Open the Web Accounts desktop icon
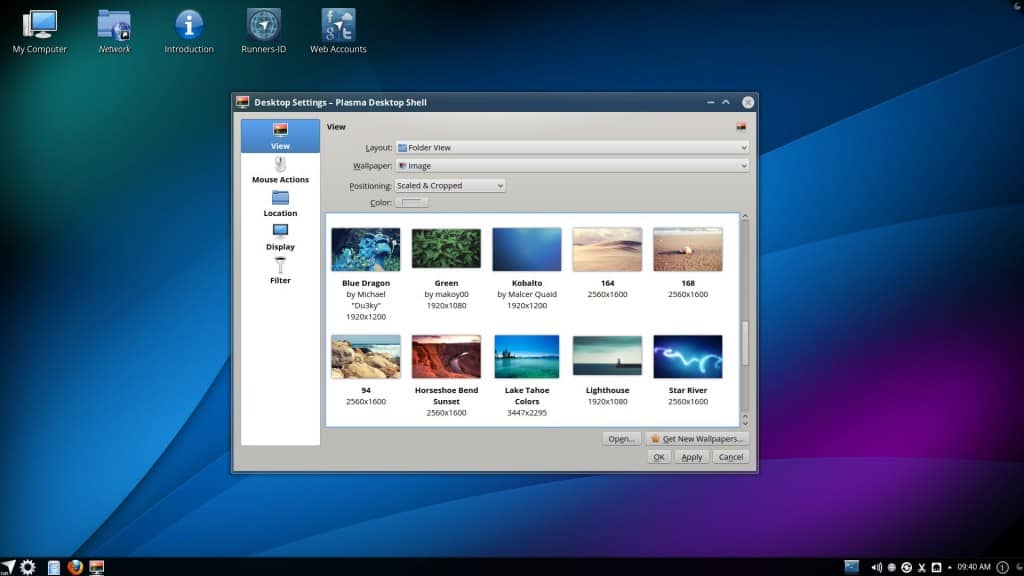The height and width of the screenshot is (576, 1024). pyautogui.click(x=338, y=30)
